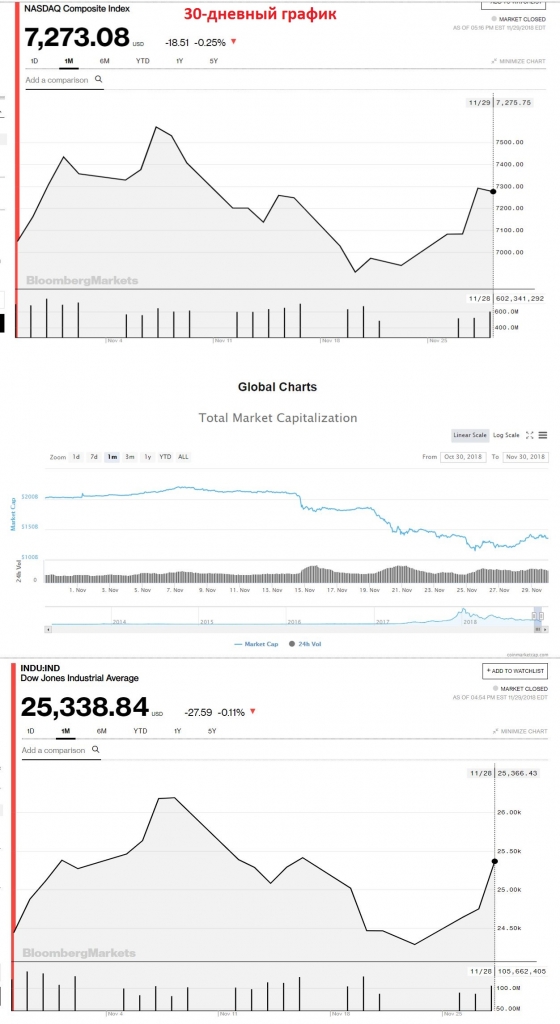This screenshot has width=560, height=1024.
Task: Click the NASDAQ Add a comparison input
Action: 65,80
